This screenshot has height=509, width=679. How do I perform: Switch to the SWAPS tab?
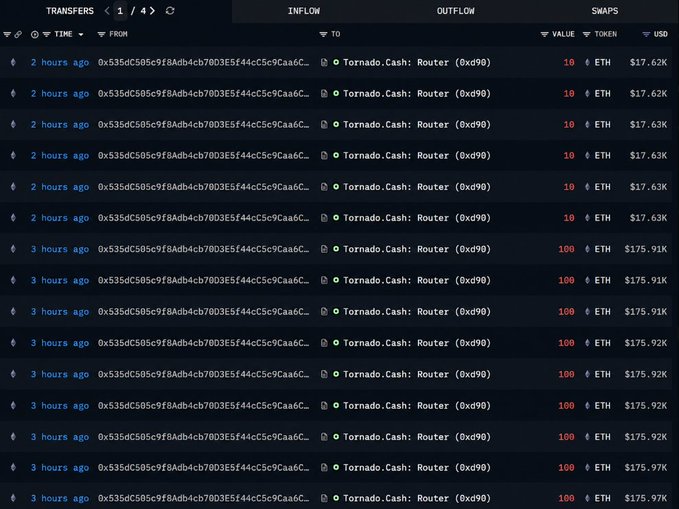click(605, 11)
